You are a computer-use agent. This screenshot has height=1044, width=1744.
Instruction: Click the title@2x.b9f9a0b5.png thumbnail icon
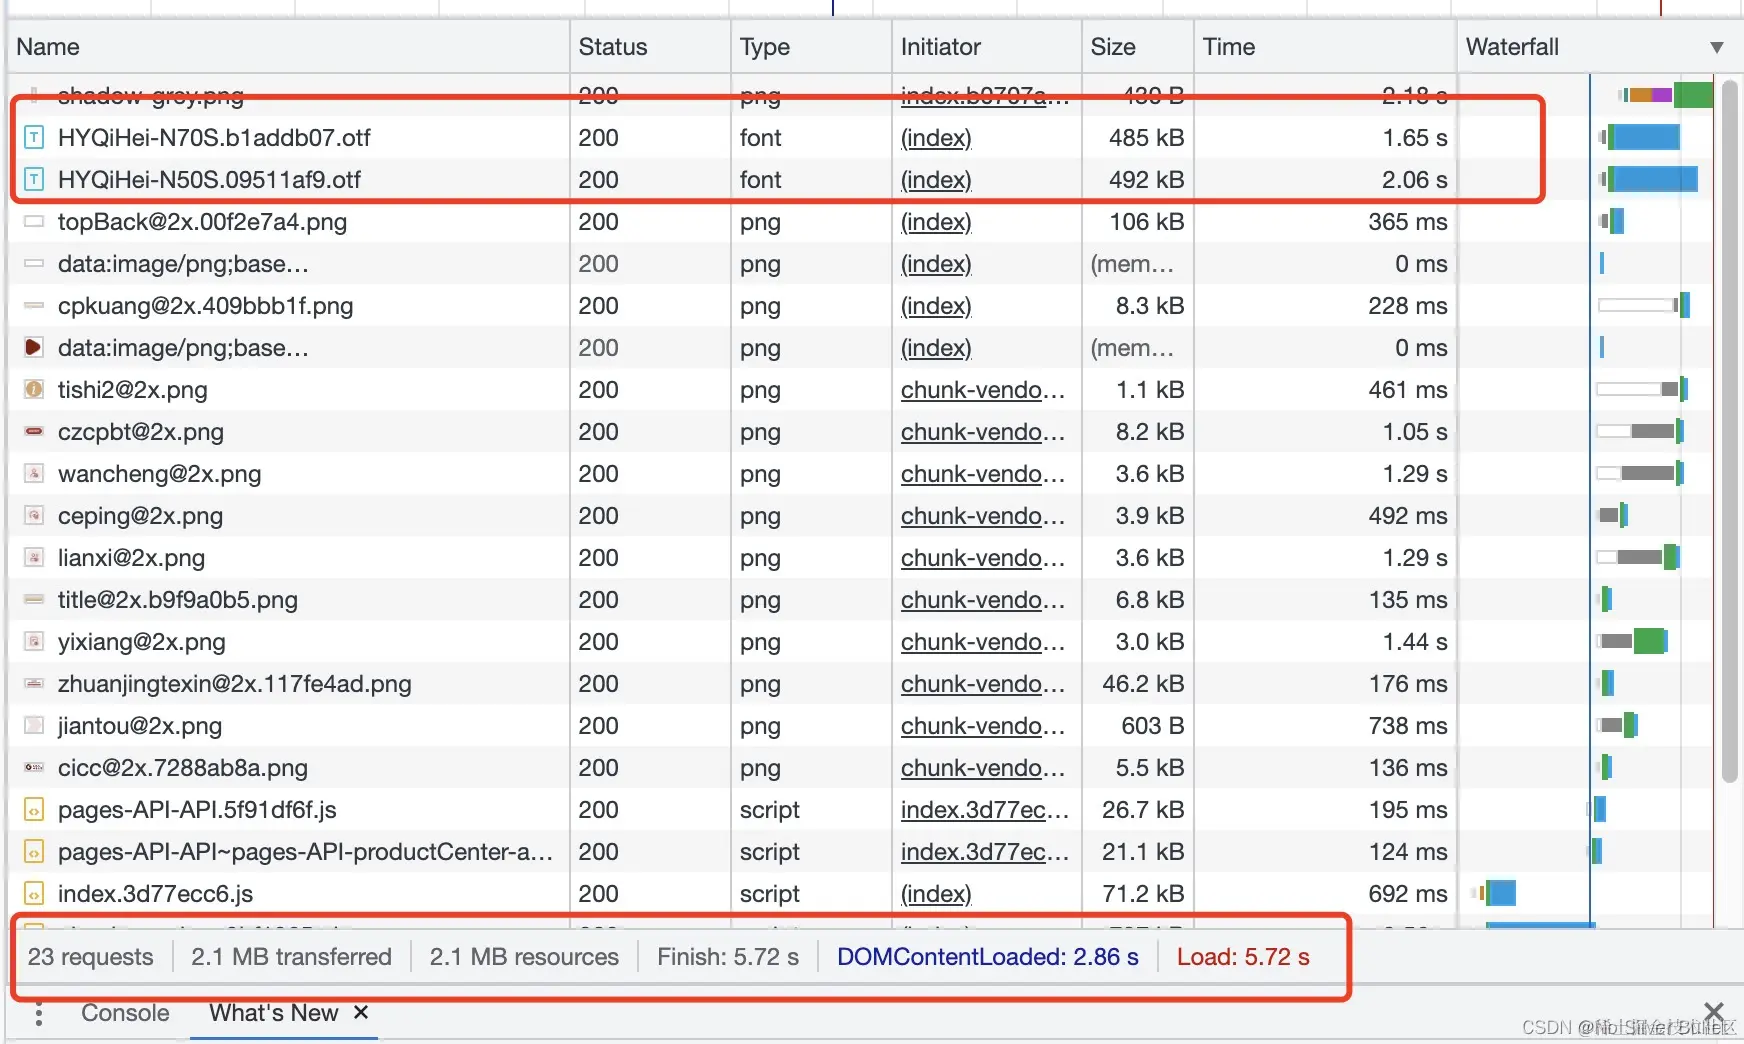point(34,600)
